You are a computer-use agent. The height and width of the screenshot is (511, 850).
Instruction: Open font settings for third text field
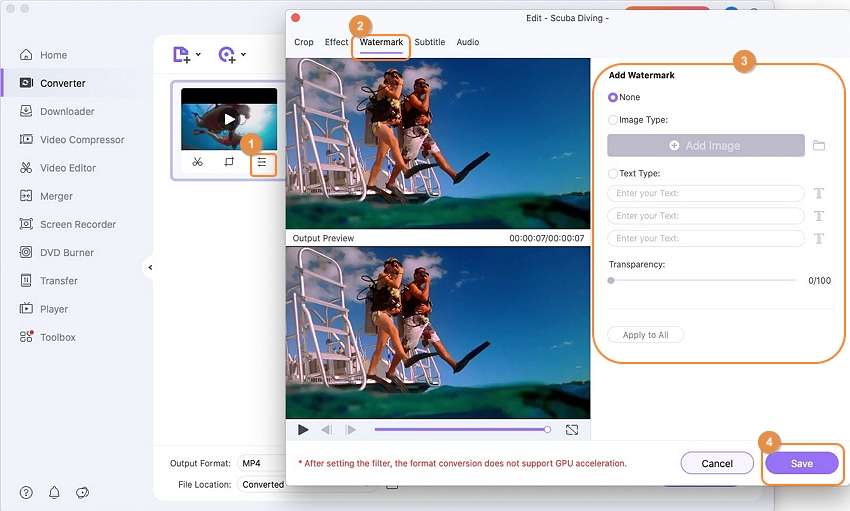pos(819,238)
